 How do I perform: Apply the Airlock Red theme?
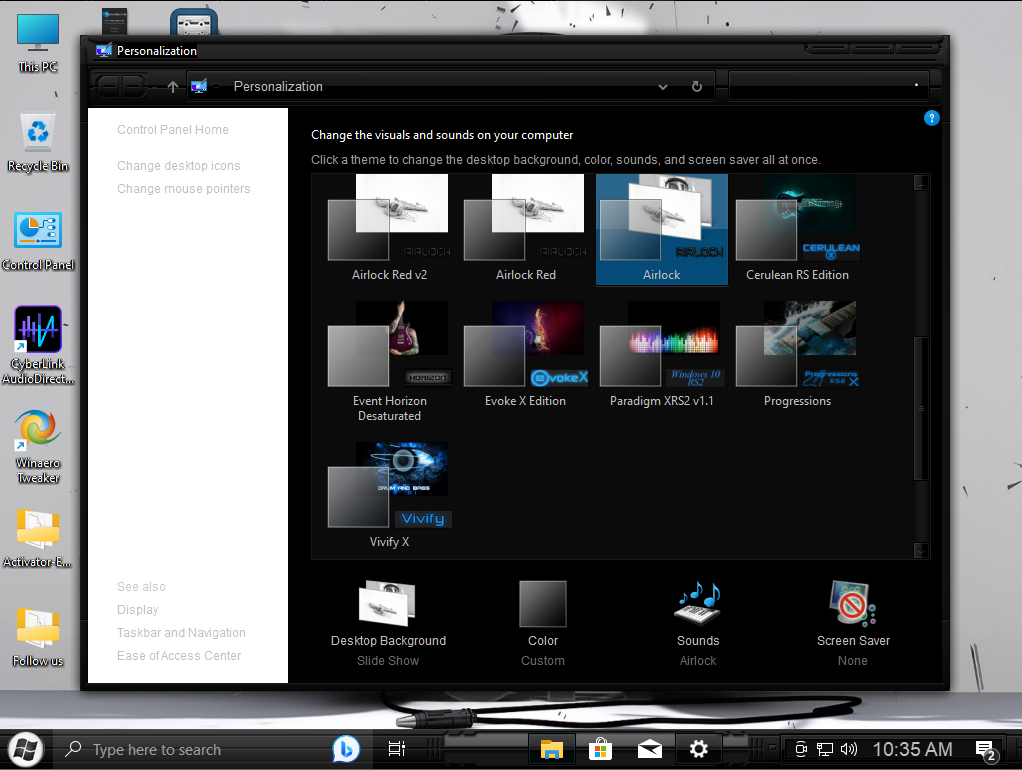pyautogui.click(x=525, y=229)
